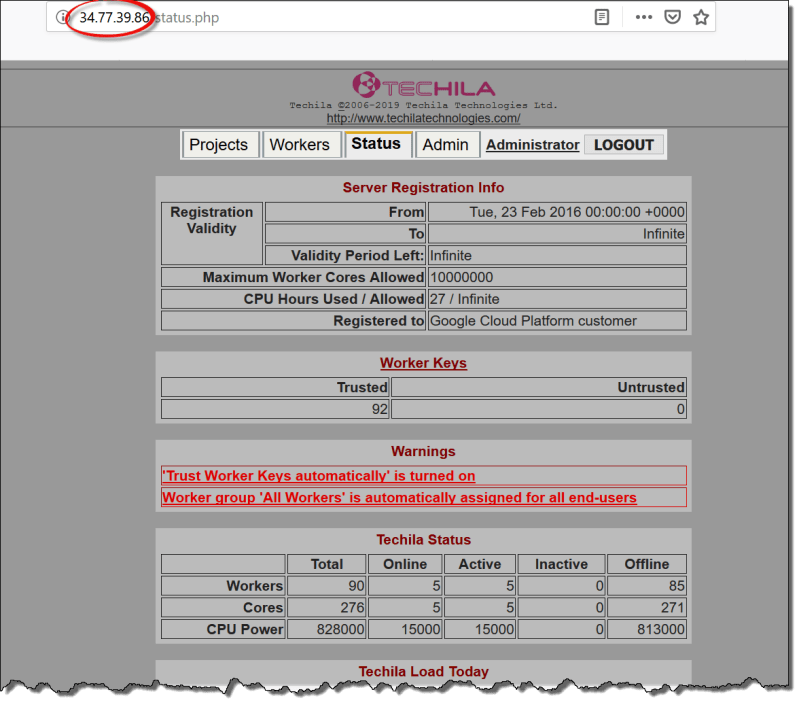799x709 pixels.
Task: Click the CPU Power Offline value 813000
Action: point(661,629)
